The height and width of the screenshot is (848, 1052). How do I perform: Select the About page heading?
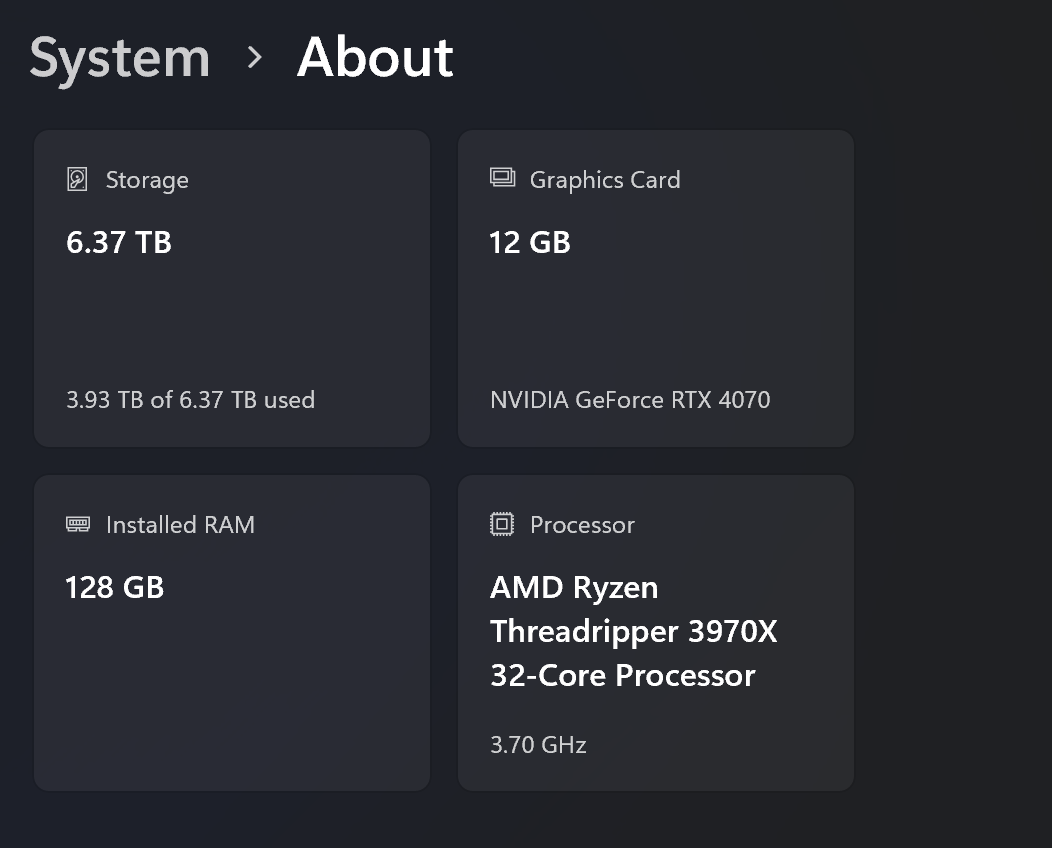coord(375,58)
